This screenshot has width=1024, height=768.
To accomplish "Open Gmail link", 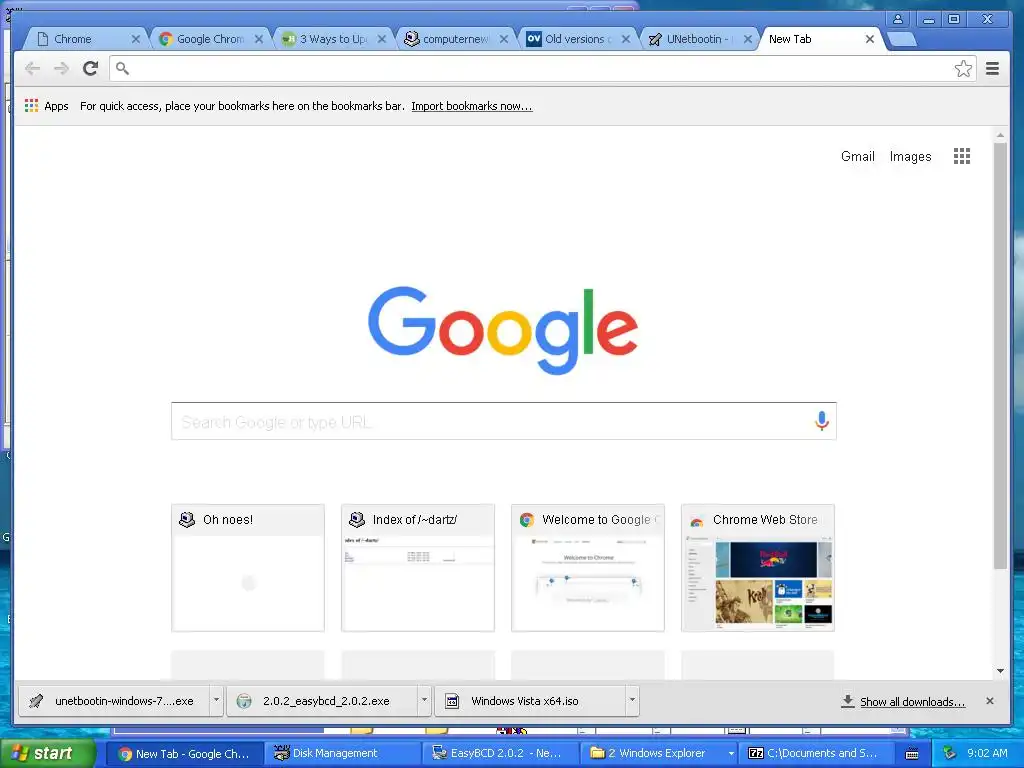I will click(857, 157).
